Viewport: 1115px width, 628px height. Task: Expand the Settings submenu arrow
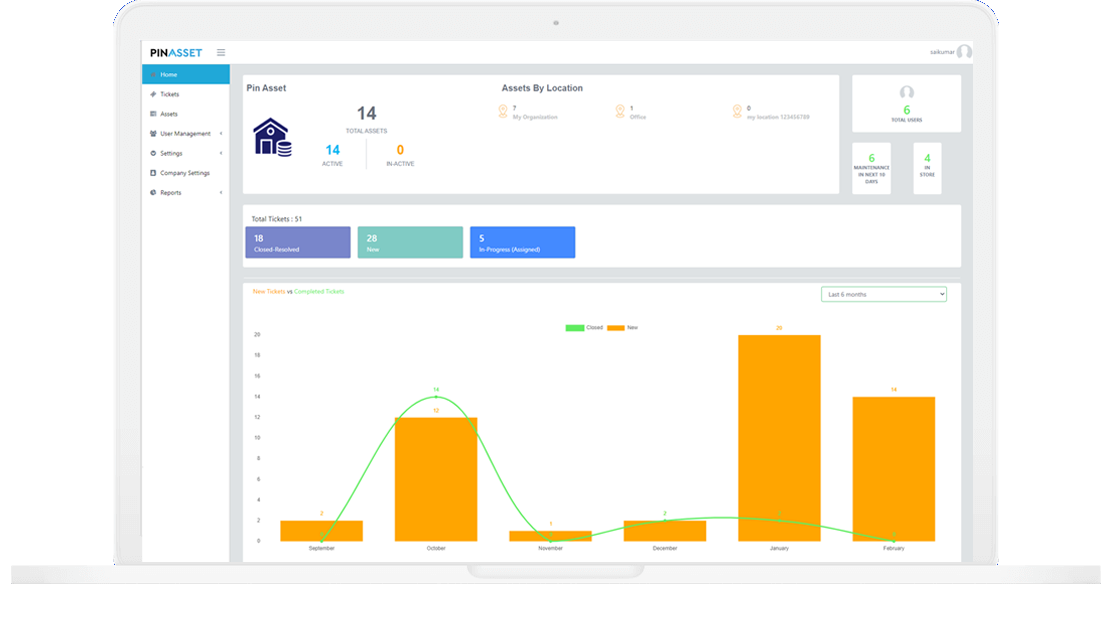click(221, 154)
